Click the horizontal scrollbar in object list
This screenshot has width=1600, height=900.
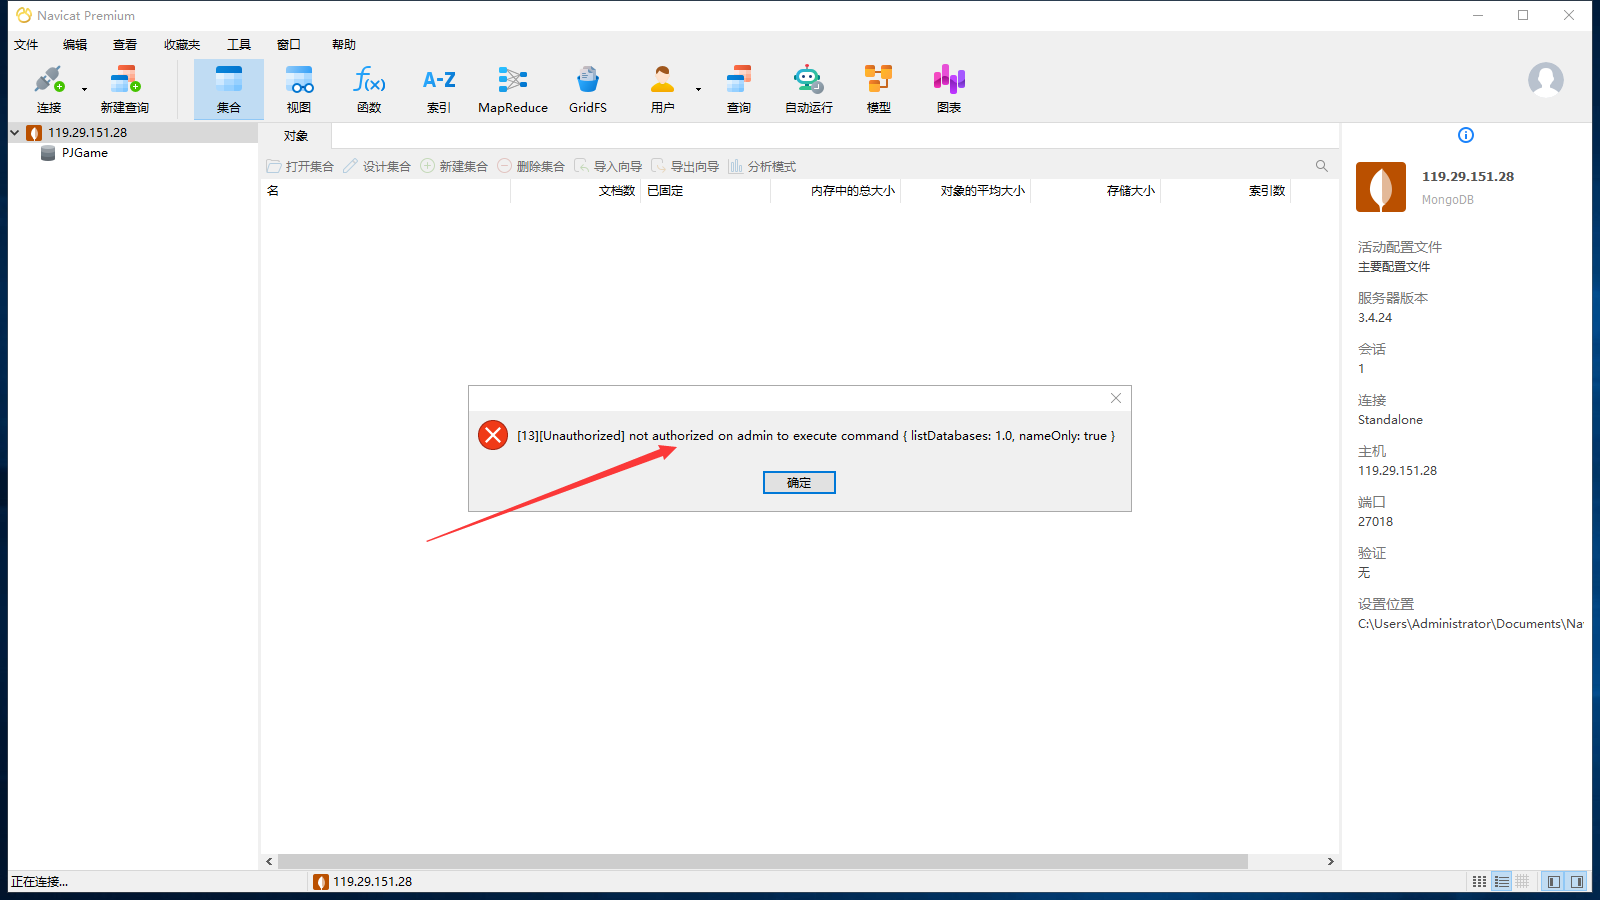coord(762,861)
